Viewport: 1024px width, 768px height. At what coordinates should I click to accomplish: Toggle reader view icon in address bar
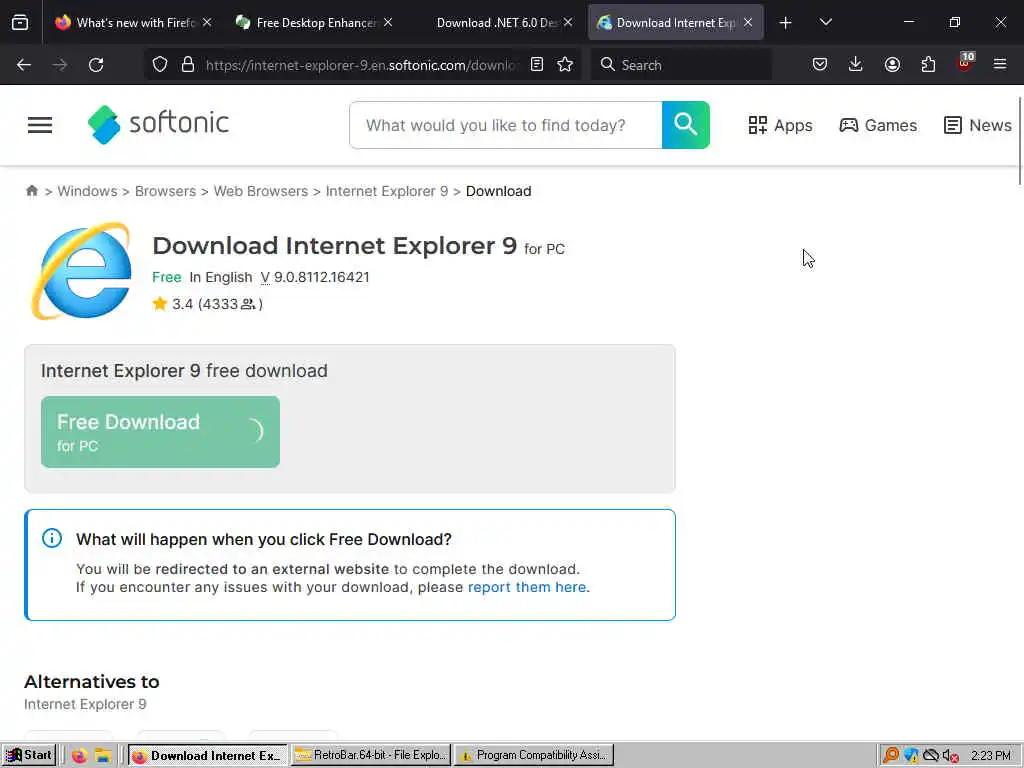(537, 65)
